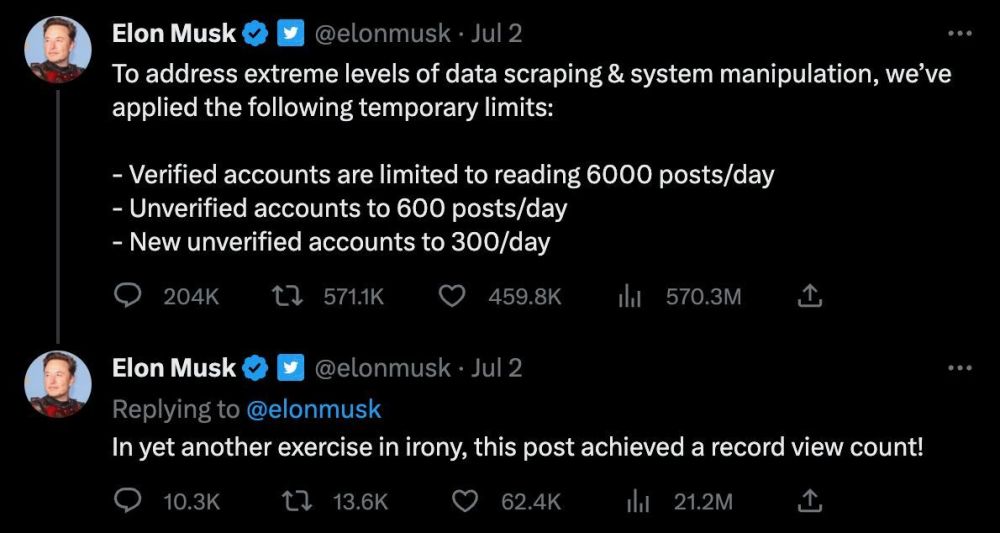
Task: Open the Elon Musk display name in first tweet
Action: [173, 33]
